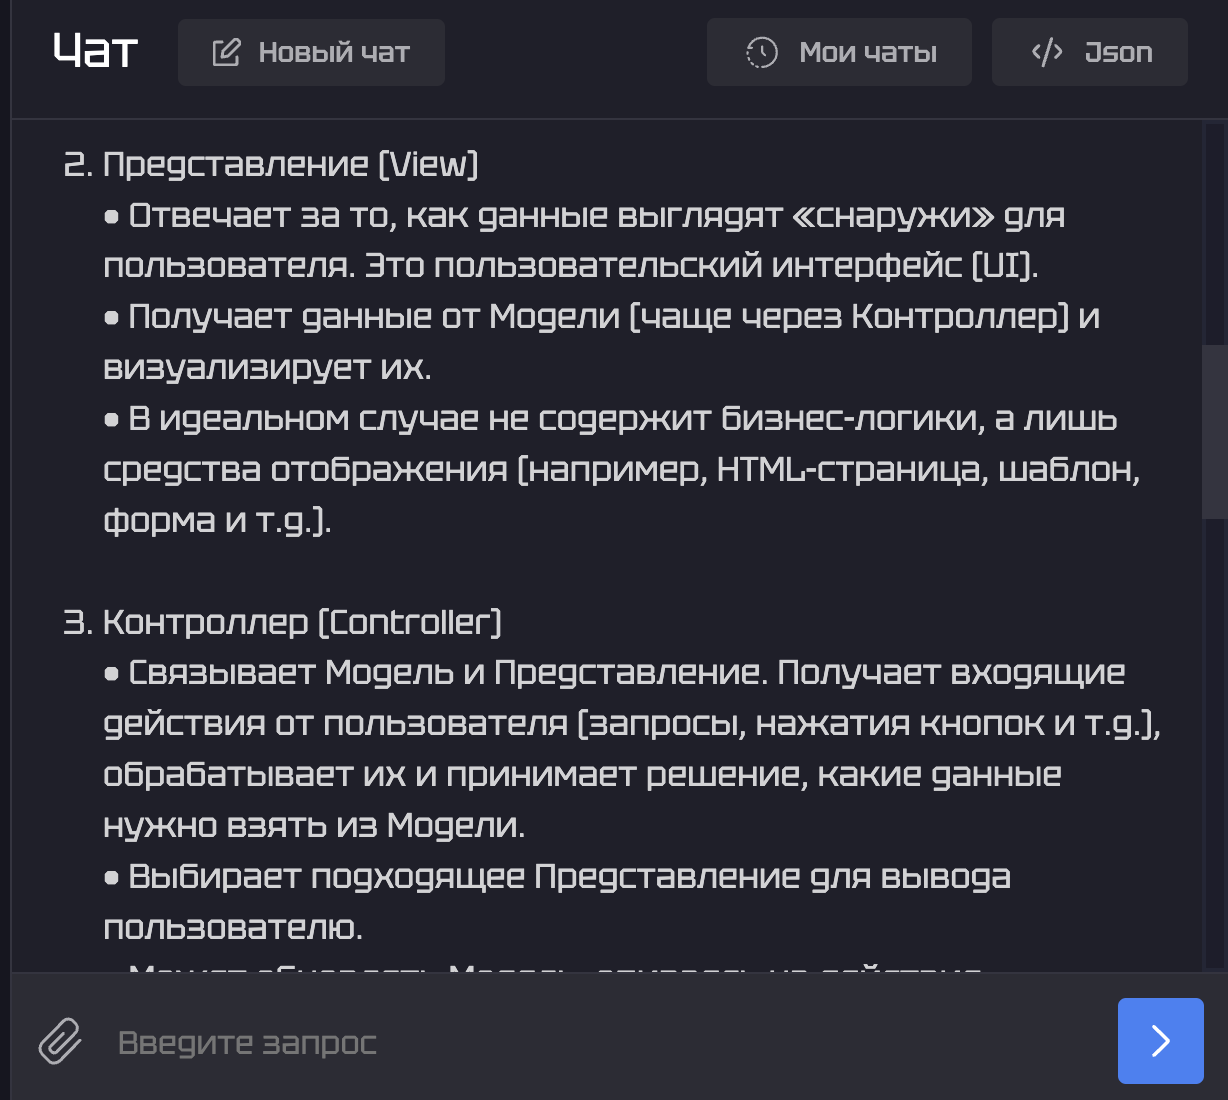Click the heading '2. Представление (View)'

click(x=271, y=164)
